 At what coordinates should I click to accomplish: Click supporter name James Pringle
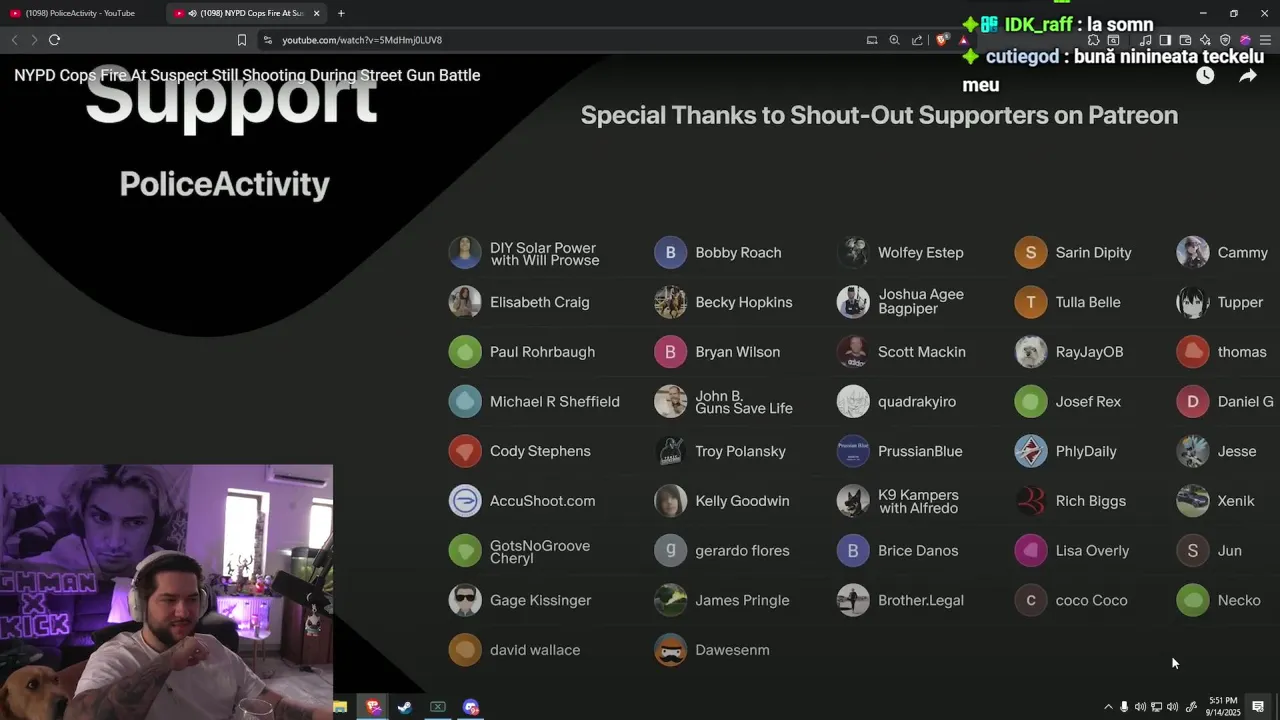tap(742, 600)
